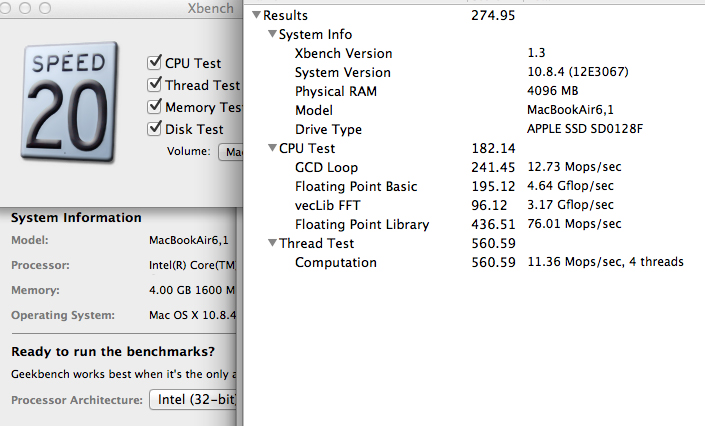The width and height of the screenshot is (705, 426).
Task: Open the Processor Architecture Intel (32-bit) dropdown
Action: click(193, 399)
